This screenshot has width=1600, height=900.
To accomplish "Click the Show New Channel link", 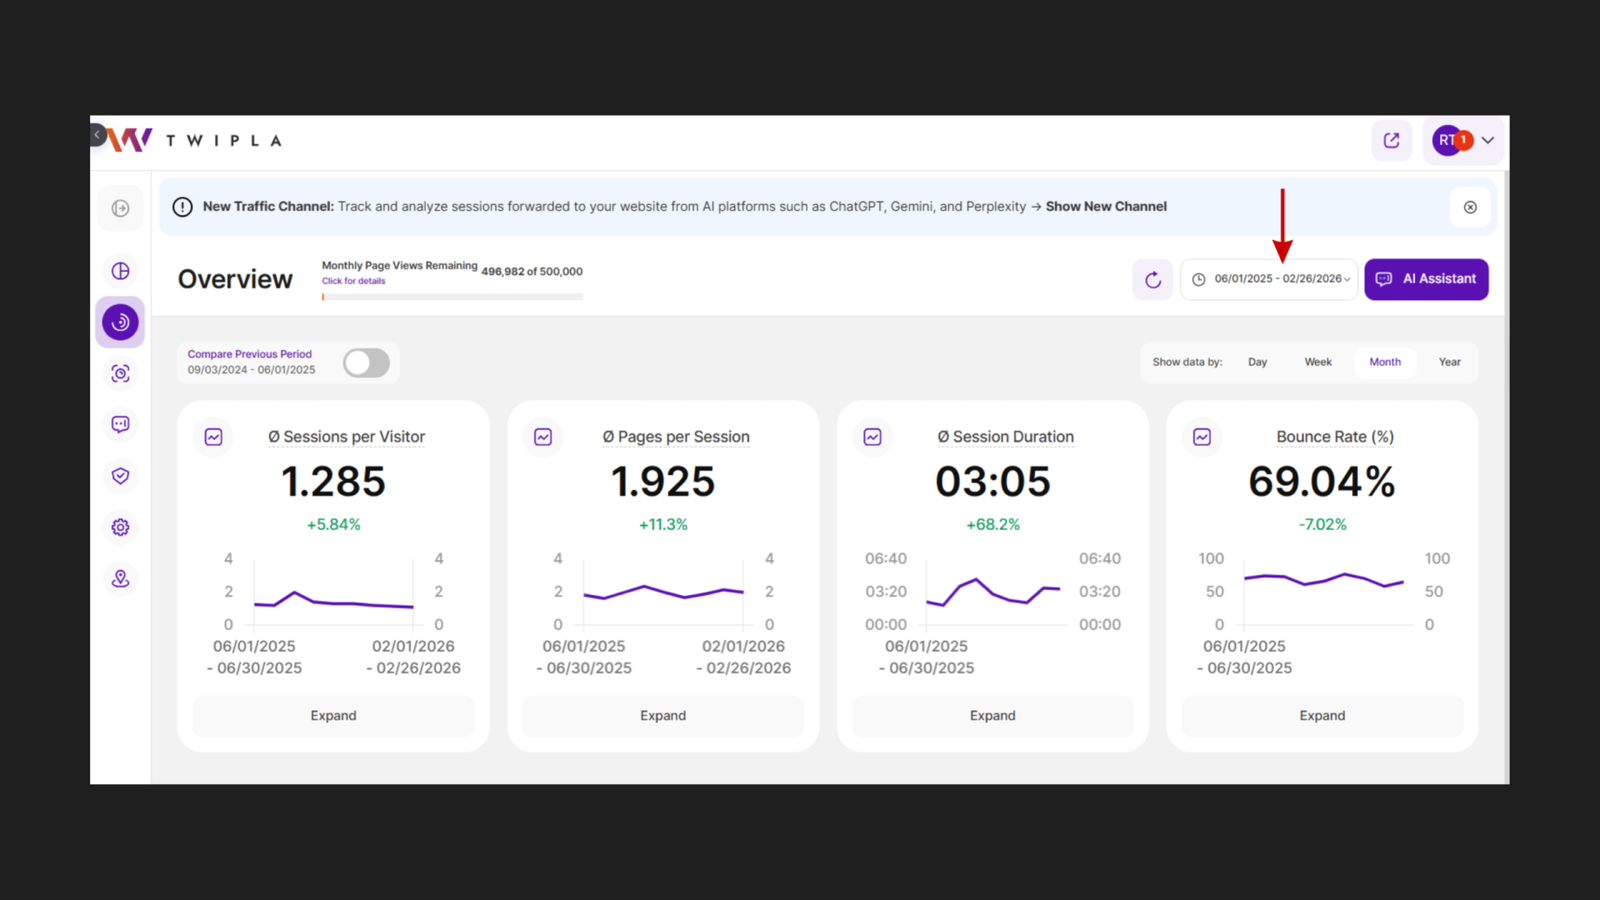I will click(1106, 206).
